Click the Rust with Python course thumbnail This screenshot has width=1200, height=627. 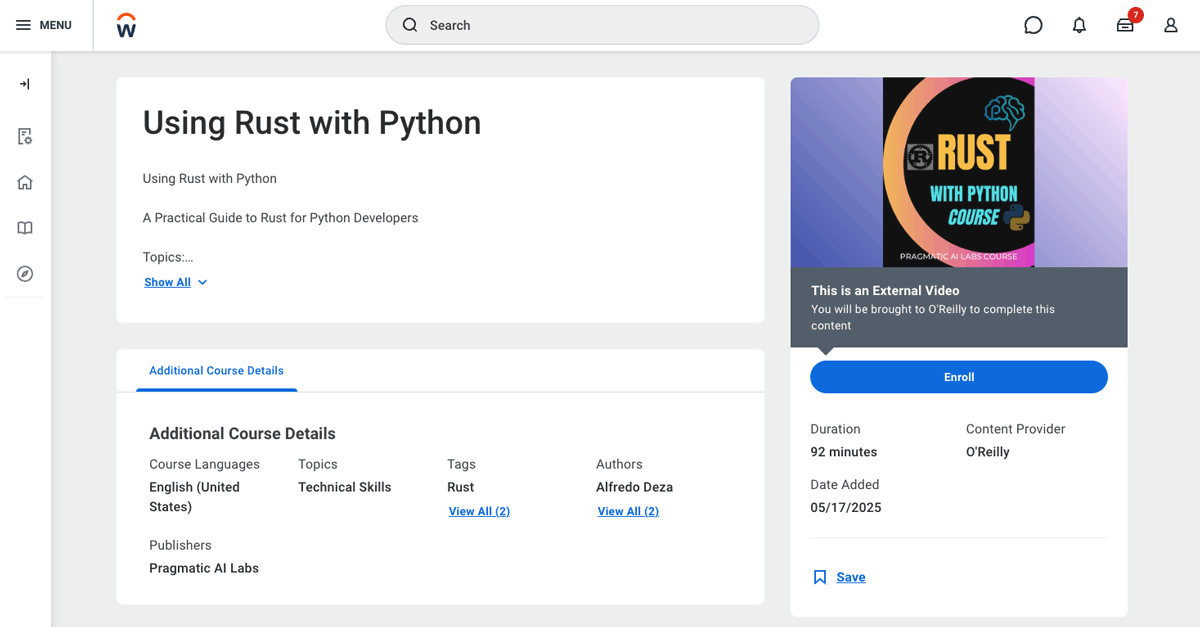pyautogui.click(x=959, y=172)
